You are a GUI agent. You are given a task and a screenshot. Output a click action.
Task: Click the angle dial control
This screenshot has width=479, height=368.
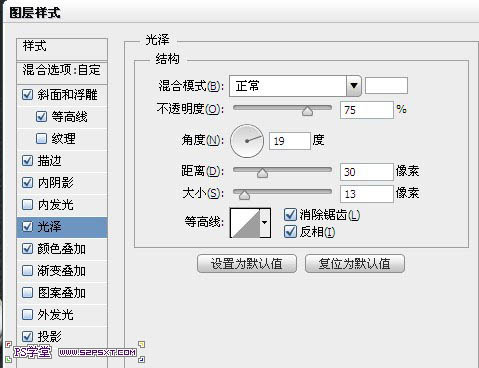[x=247, y=141]
